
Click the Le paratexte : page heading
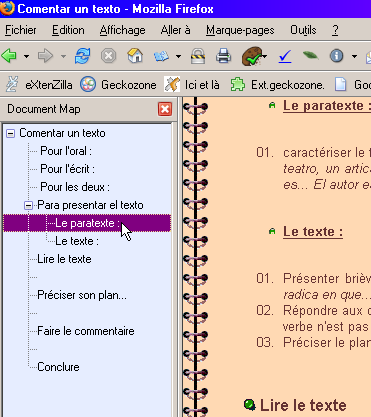(327, 106)
